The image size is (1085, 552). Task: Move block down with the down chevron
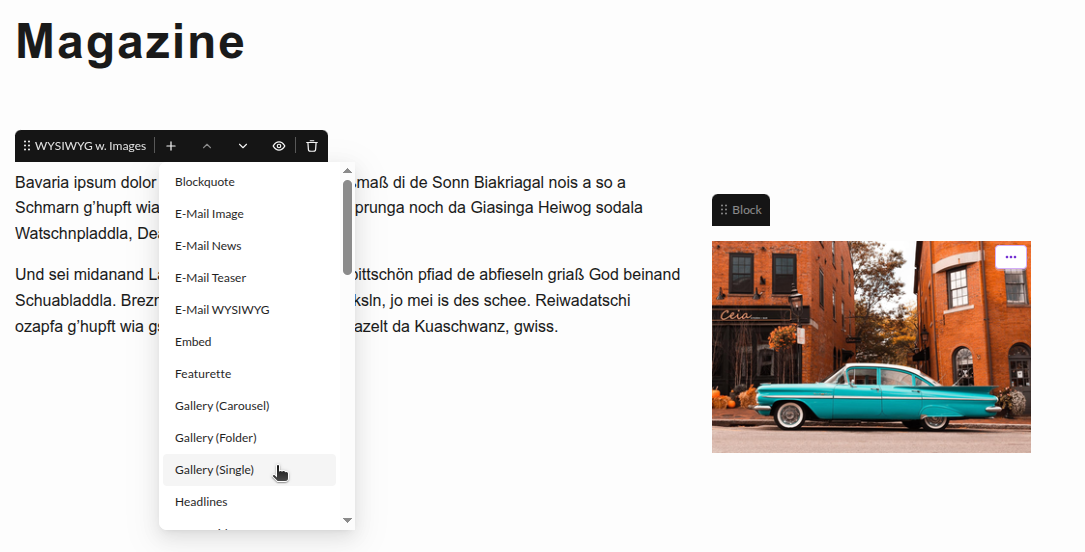click(243, 146)
